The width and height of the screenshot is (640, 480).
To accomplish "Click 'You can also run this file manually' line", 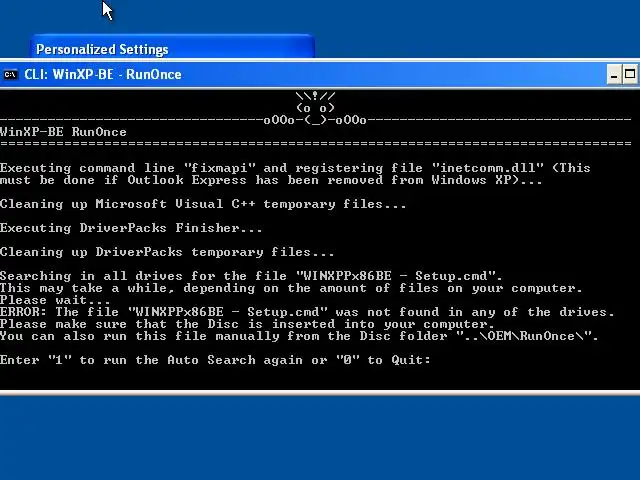I will pyautogui.click(x=299, y=336).
